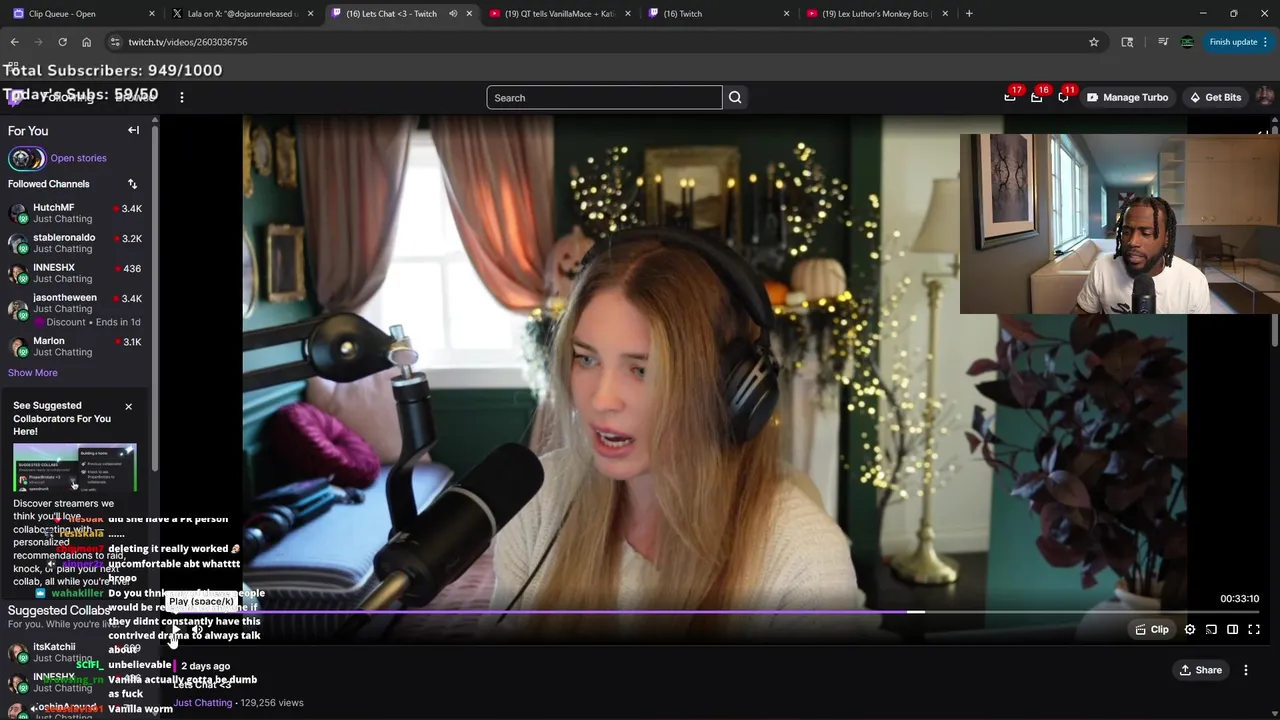The width and height of the screenshot is (1280, 720).
Task: Enter fullscreen on the video player
Action: point(1254,630)
